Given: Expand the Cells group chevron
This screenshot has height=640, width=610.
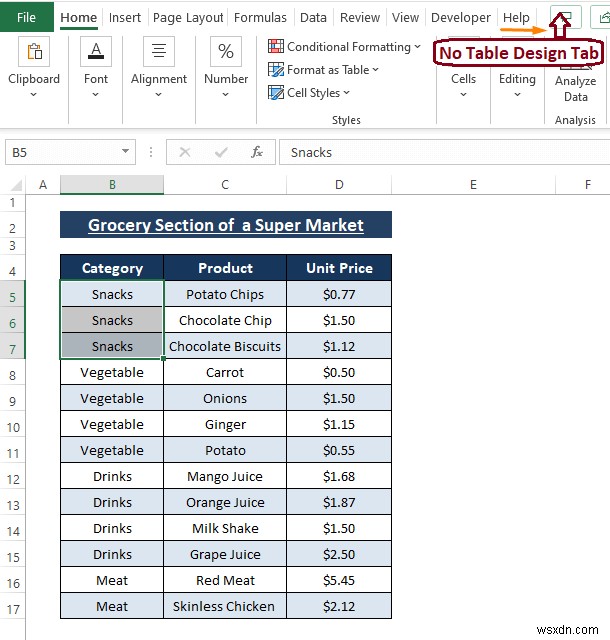Looking at the screenshot, I should pos(463,95).
